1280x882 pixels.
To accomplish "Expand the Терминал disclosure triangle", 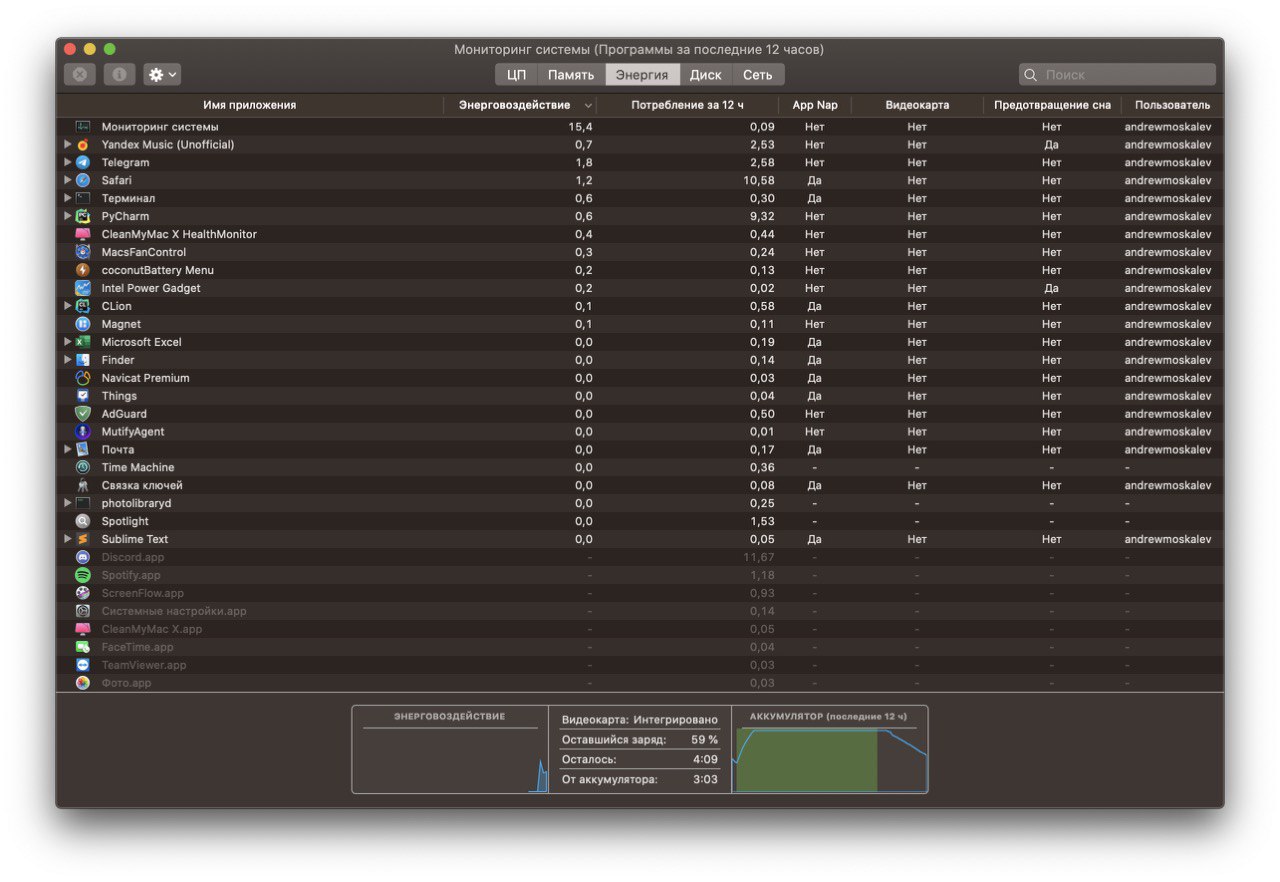I will point(68,198).
